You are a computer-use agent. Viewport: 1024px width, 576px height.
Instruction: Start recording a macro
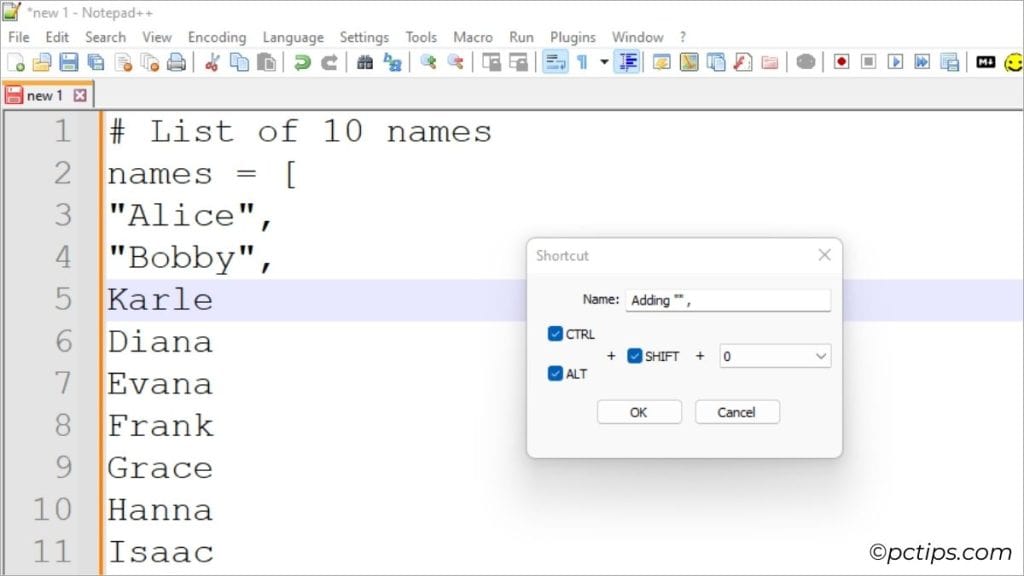[x=841, y=61]
